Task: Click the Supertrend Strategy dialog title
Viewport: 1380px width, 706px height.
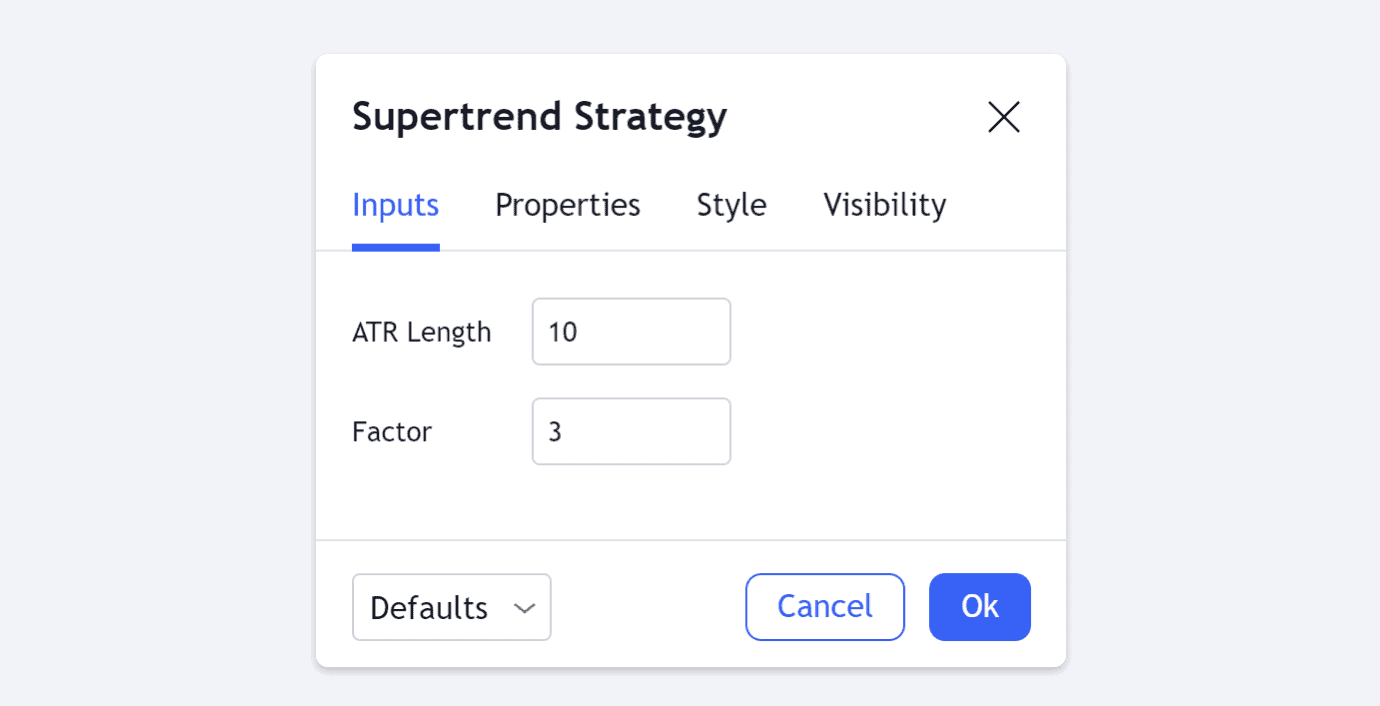Action: click(x=539, y=117)
